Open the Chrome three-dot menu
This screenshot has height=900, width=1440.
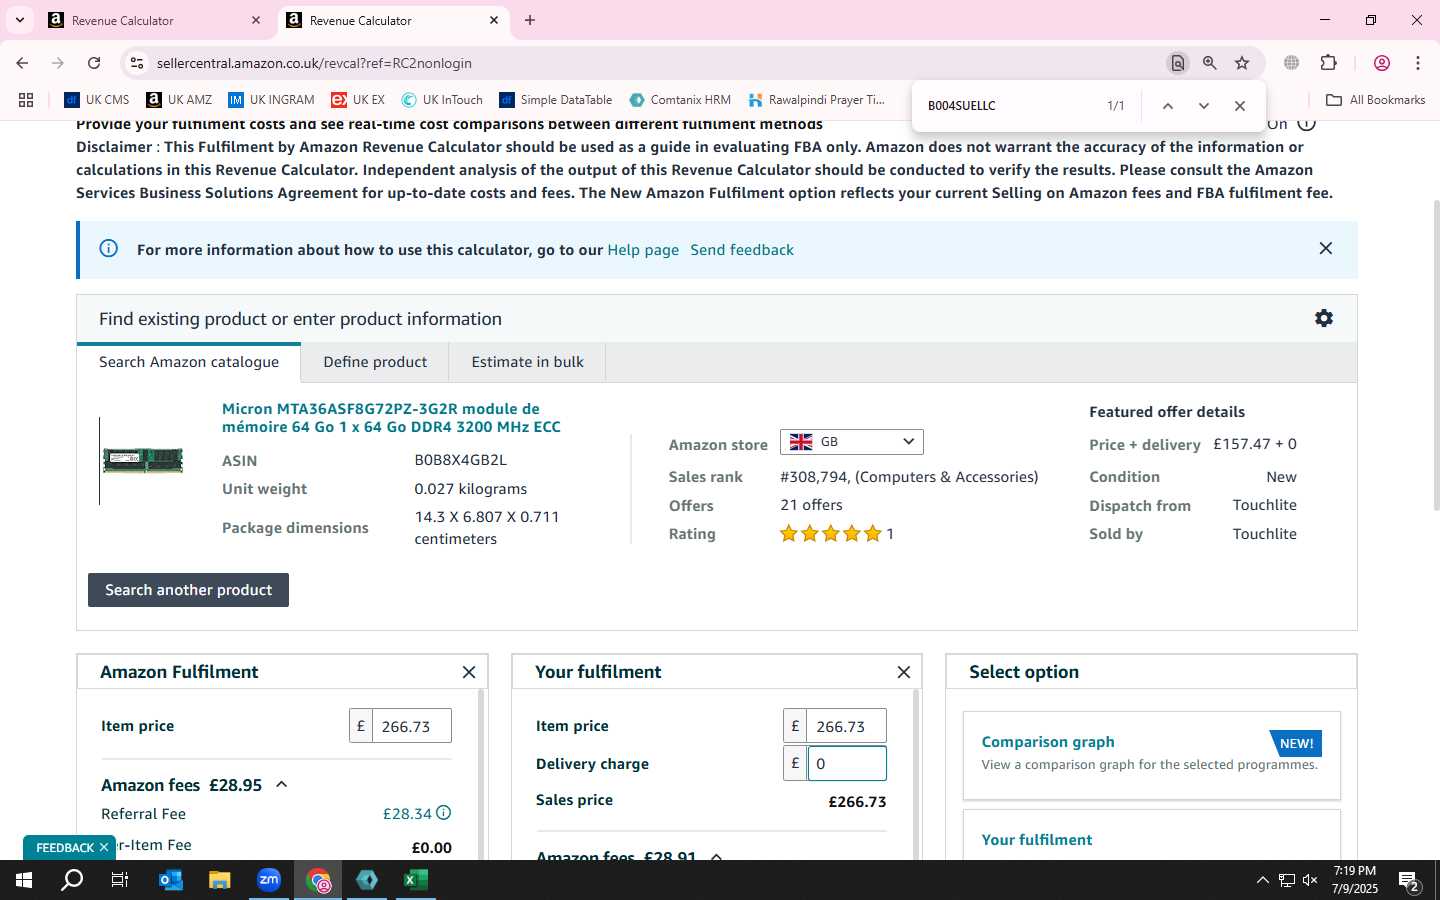pos(1418,63)
